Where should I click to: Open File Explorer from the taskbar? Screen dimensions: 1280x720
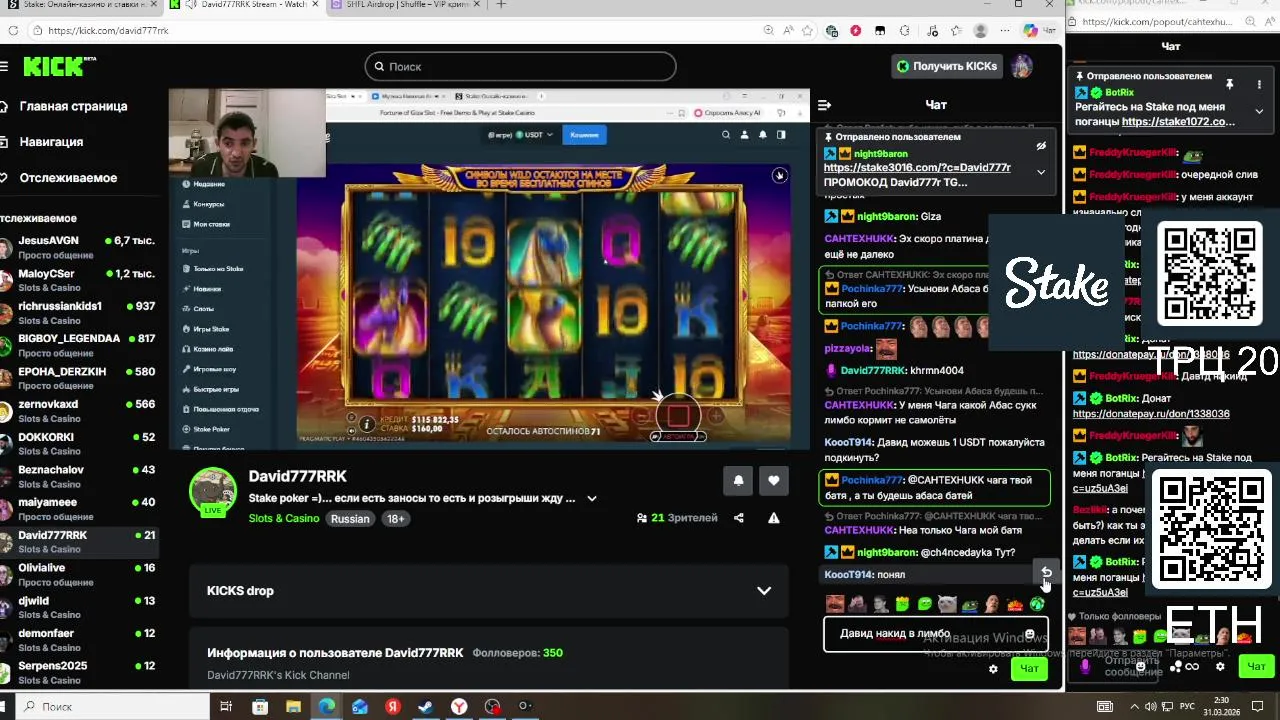coord(293,707)
